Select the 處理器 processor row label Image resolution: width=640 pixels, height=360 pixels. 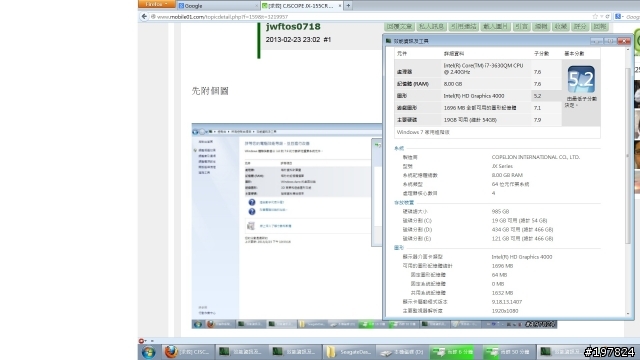pyautogui.click(x=404, y=72)
